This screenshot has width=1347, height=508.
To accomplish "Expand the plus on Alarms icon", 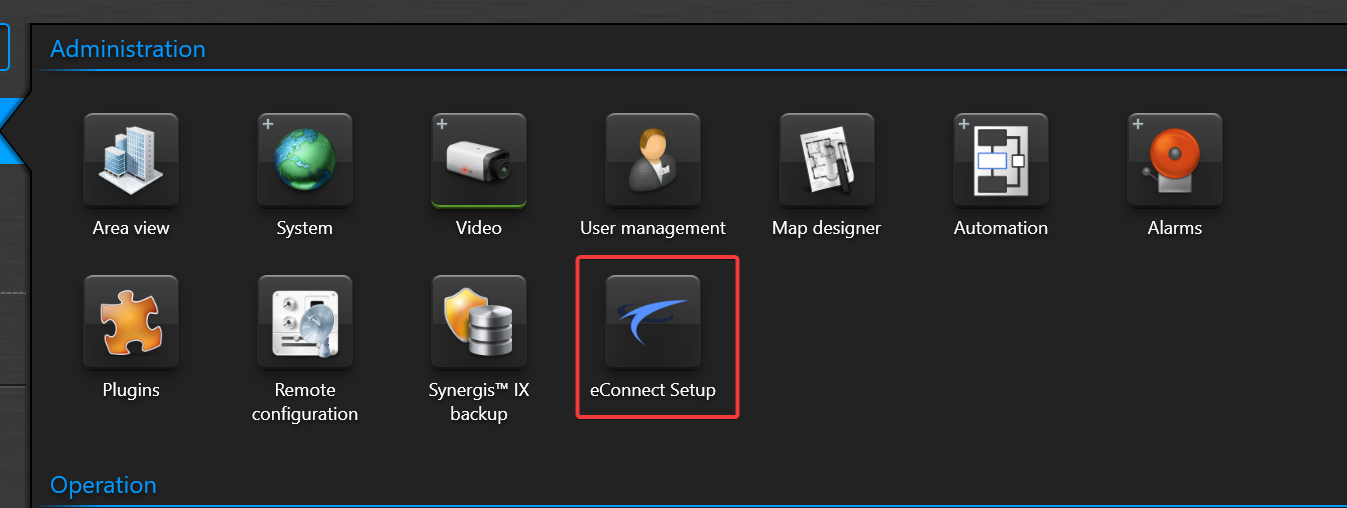I will coord(1138,125).
